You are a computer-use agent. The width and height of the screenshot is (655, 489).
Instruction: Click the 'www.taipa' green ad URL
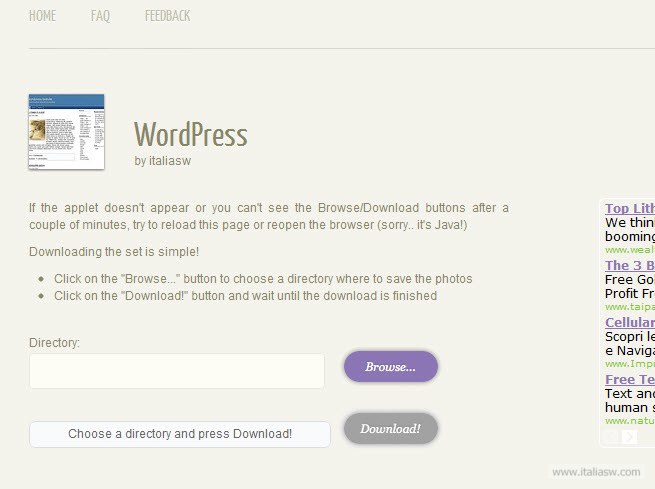(630, 307)
